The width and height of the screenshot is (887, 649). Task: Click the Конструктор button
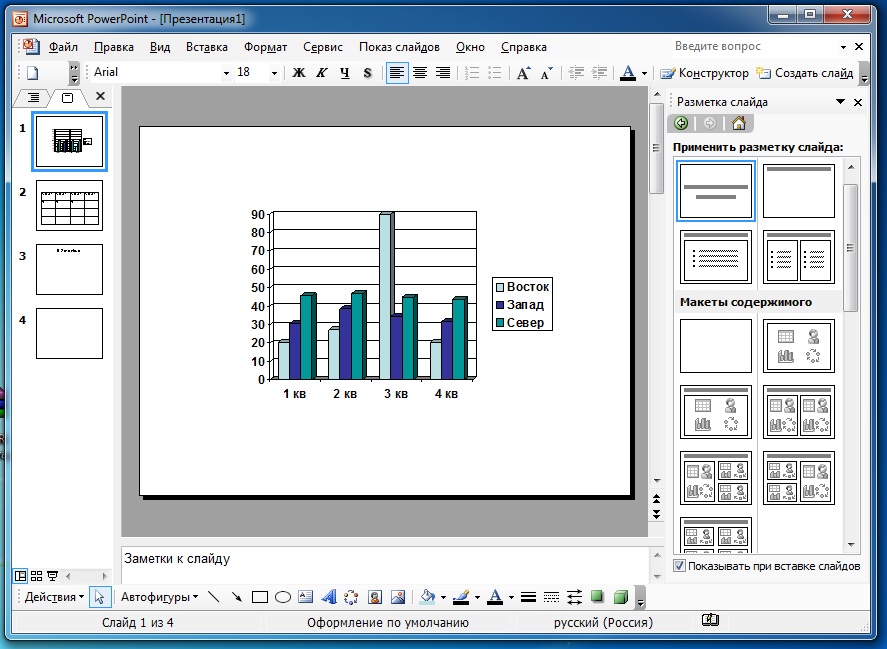click(704, 73)
